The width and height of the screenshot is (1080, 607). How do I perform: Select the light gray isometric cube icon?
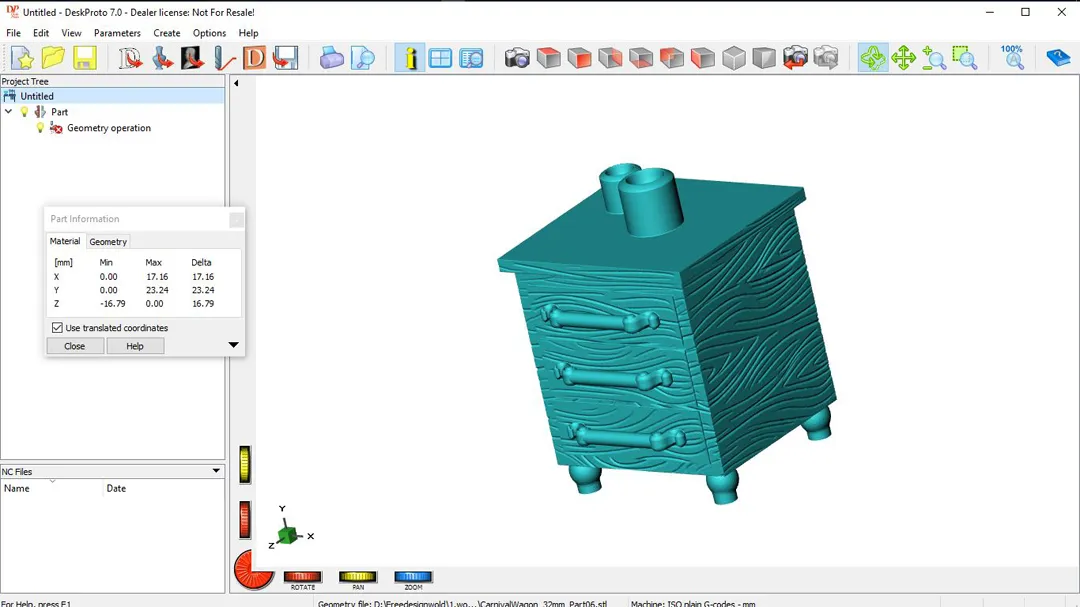[734, 58]
